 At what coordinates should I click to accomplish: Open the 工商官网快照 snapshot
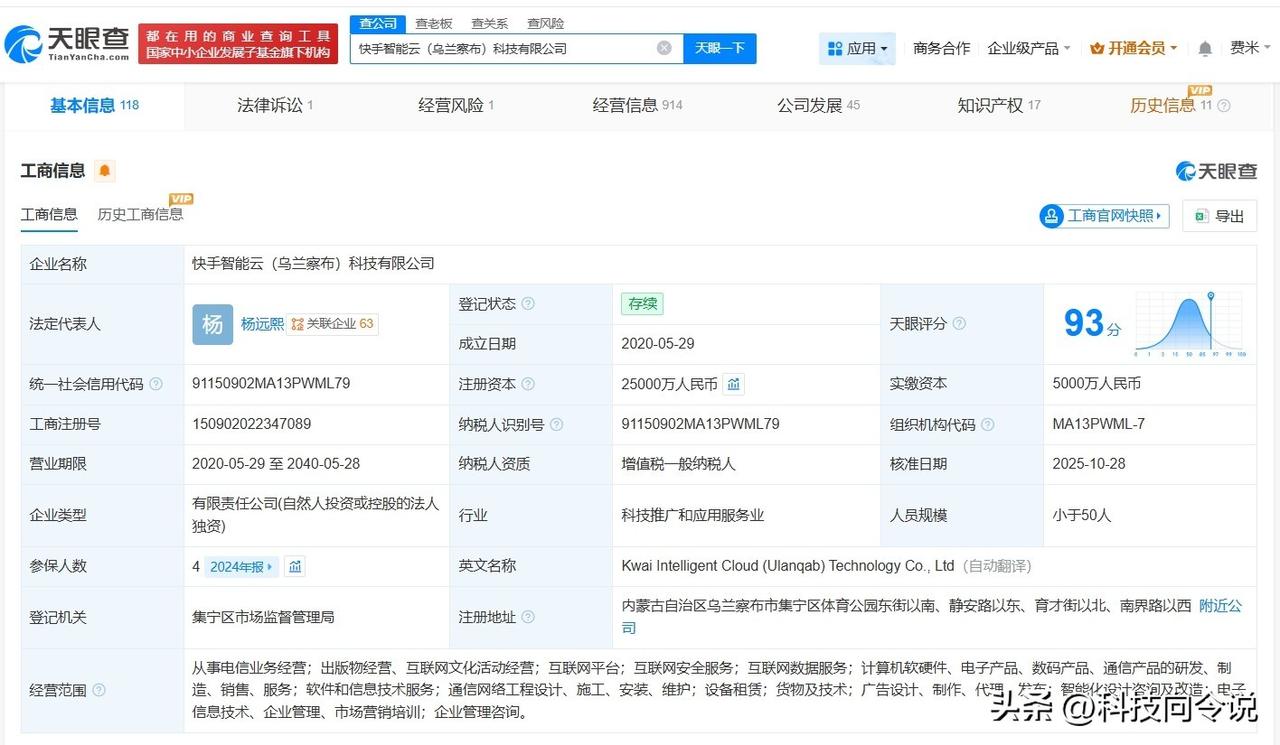click(x=1104, y=216)
